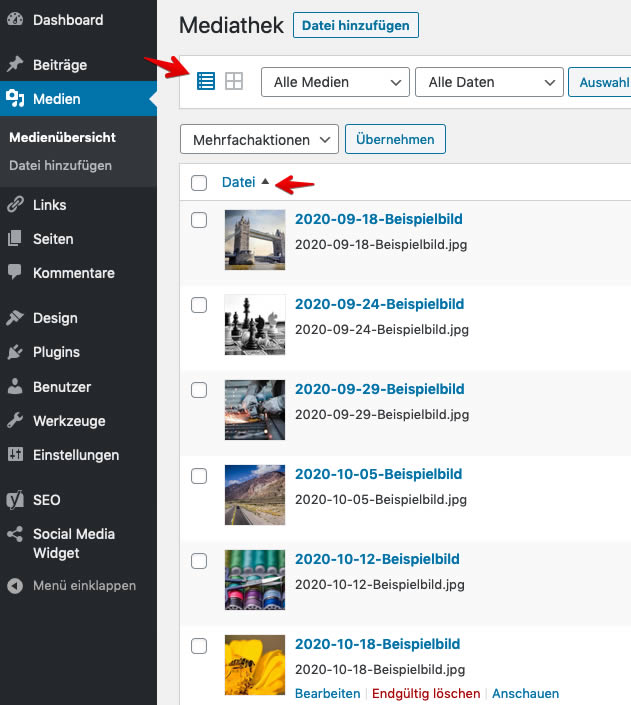Screen dimensions: 631x705
Task: Click the Design paintbrush icon
Action: point(15,318)
